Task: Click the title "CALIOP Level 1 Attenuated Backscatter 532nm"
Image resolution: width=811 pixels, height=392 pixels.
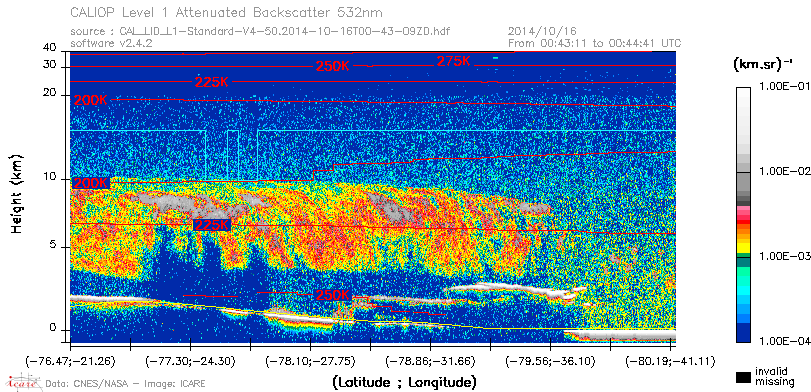Action: [227, 12]
